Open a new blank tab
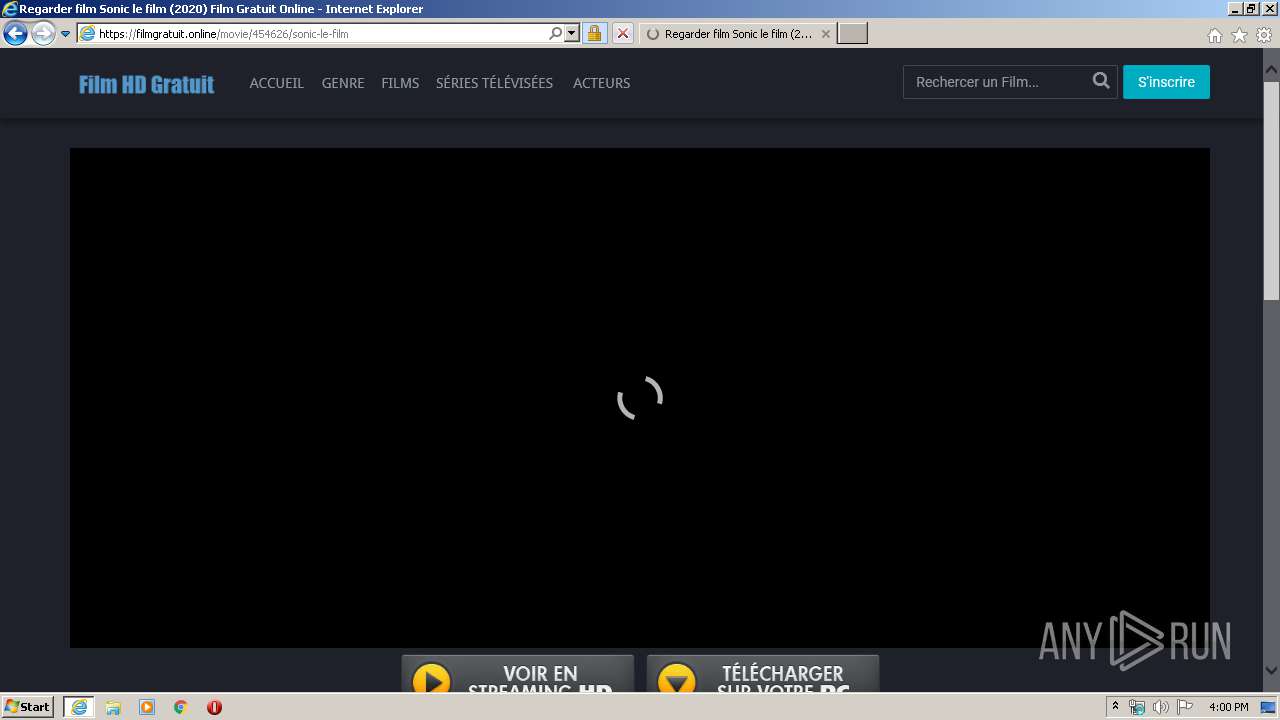This screenshot has width=1280, height=720. [852, 33]
